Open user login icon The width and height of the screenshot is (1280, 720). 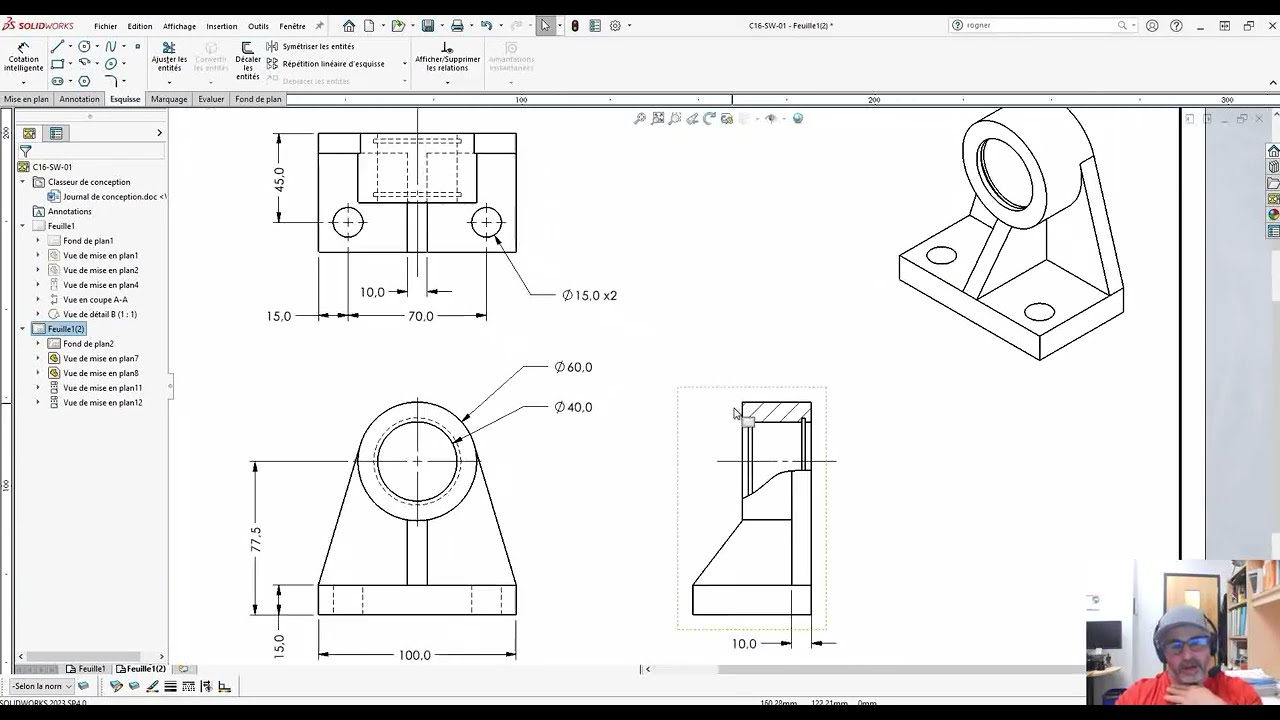click(x=1152, y=26)
